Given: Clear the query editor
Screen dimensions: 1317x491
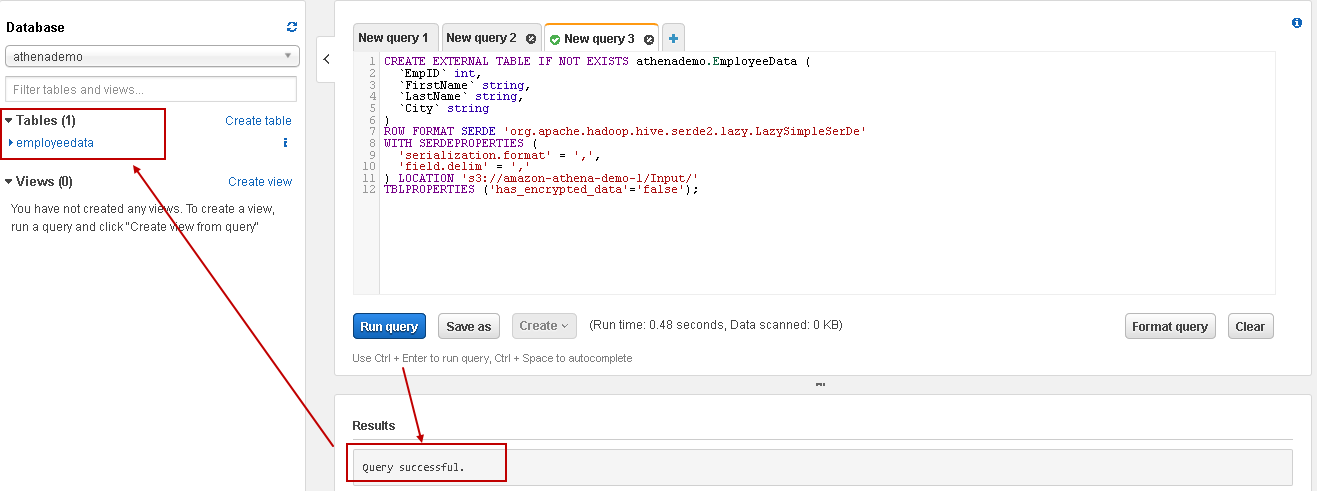Looking at the screenshot, I should [x=1250, y=326].
